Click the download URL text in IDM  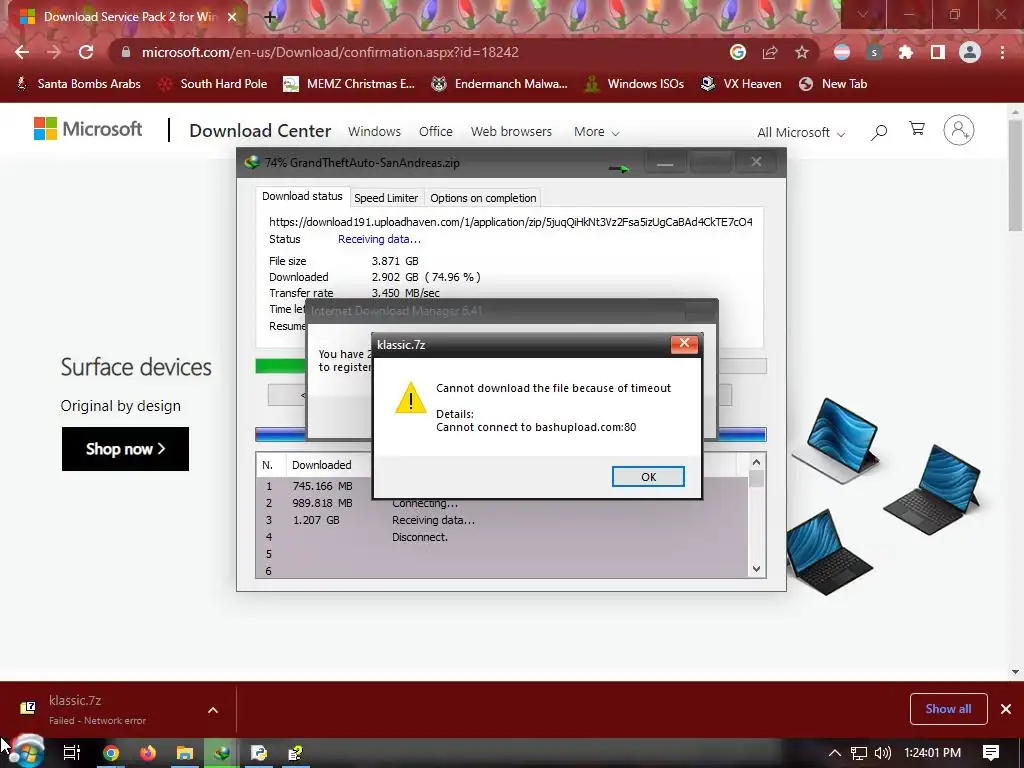510,222
